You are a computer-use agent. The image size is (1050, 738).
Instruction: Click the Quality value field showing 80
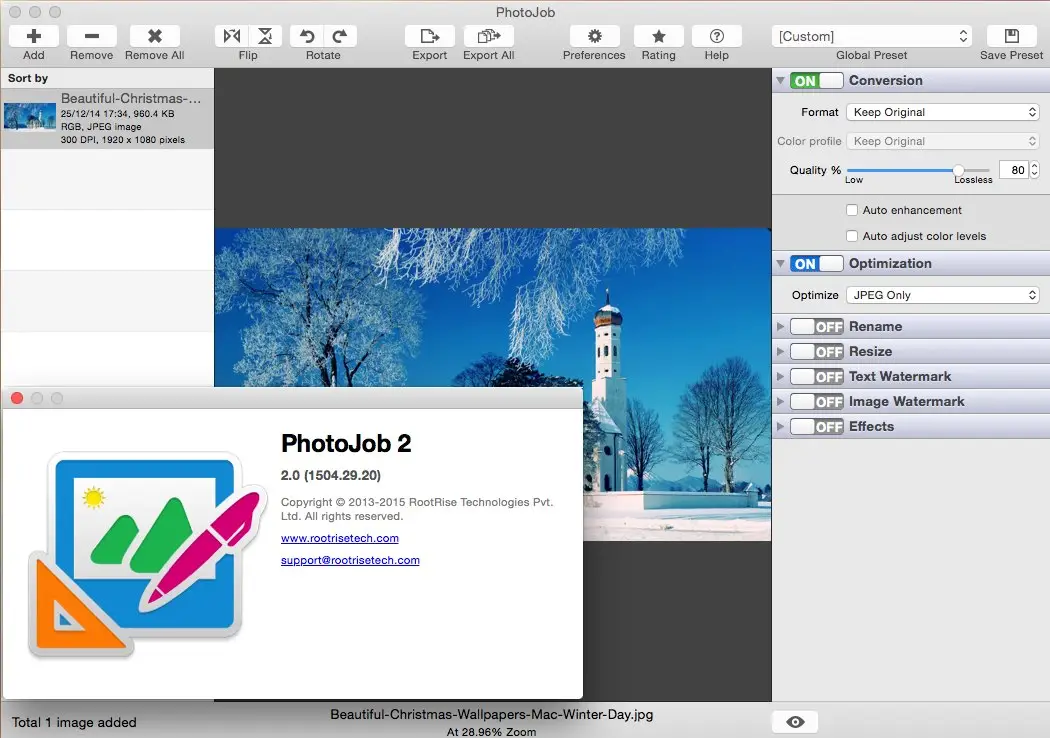pyautogui.click(x=1013, y=170)
